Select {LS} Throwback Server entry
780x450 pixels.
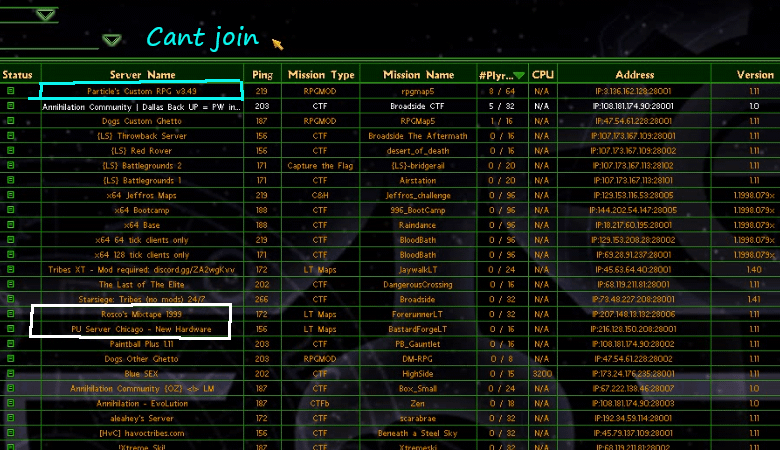tap(142, 136)
